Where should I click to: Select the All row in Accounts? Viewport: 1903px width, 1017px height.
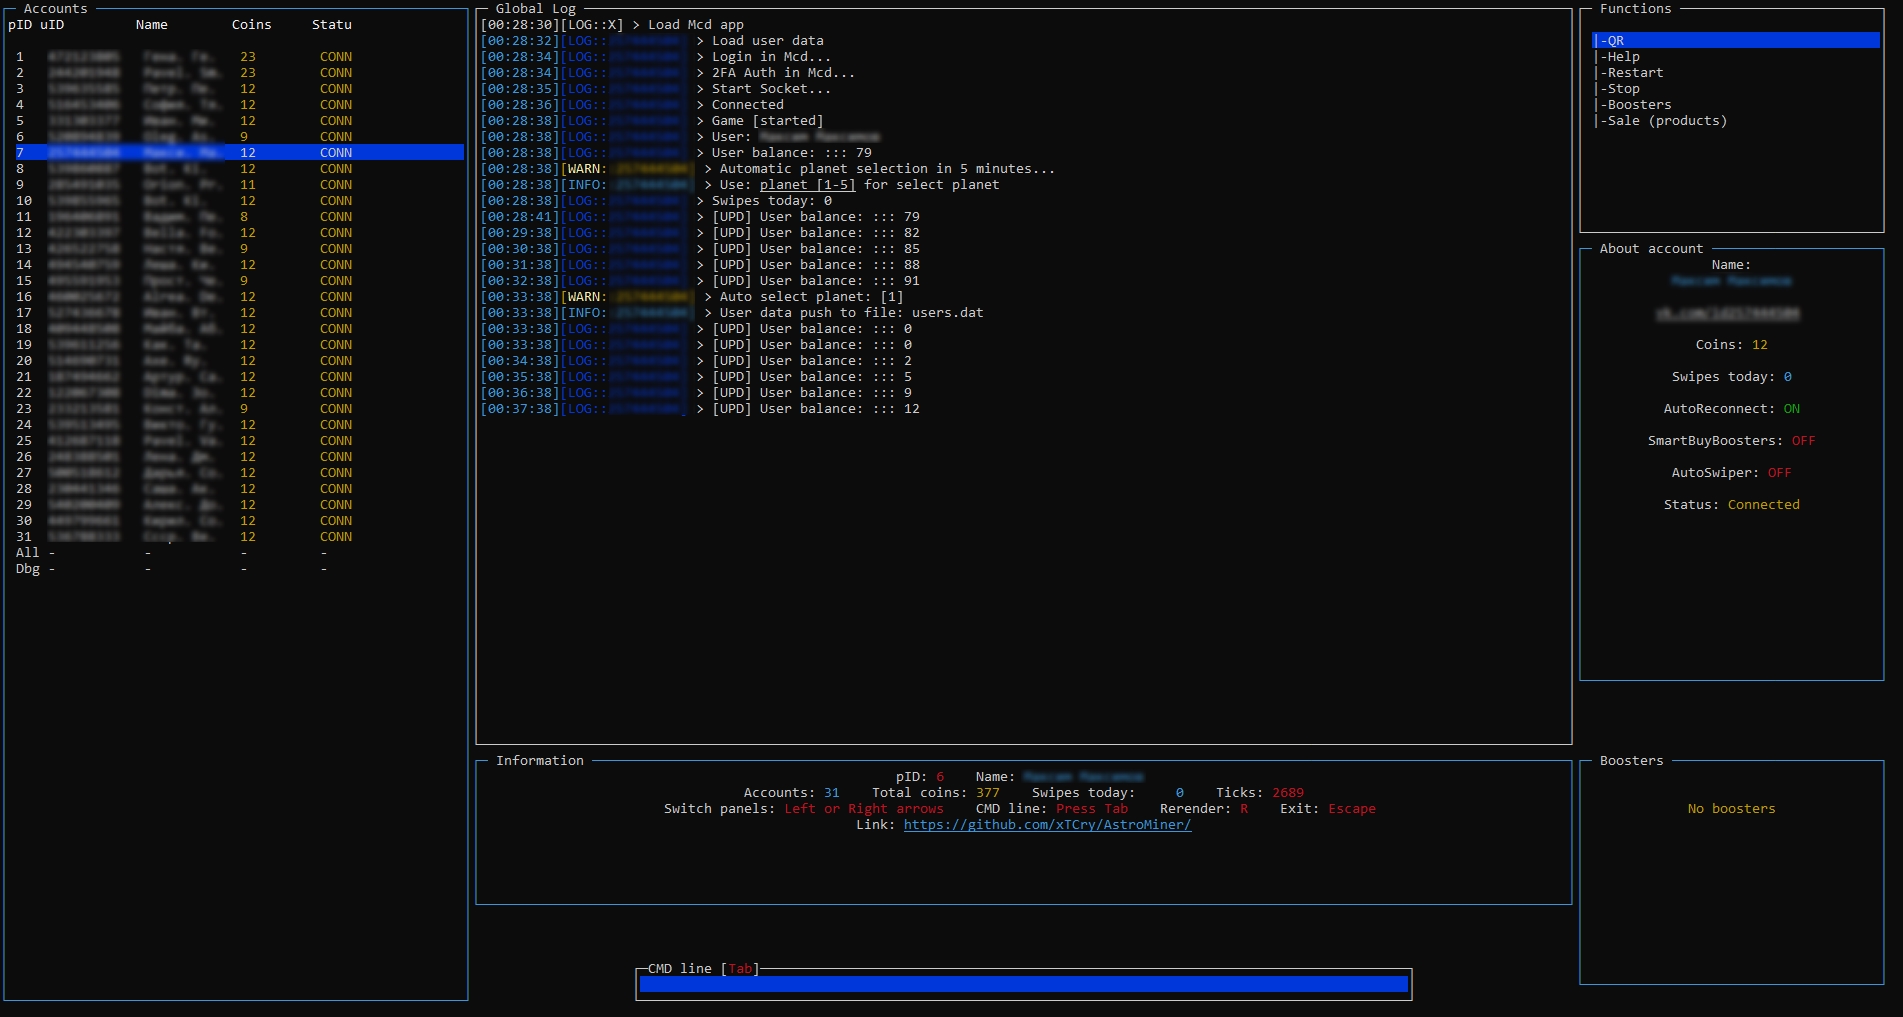pyautogui.click(x=236, y=553)
